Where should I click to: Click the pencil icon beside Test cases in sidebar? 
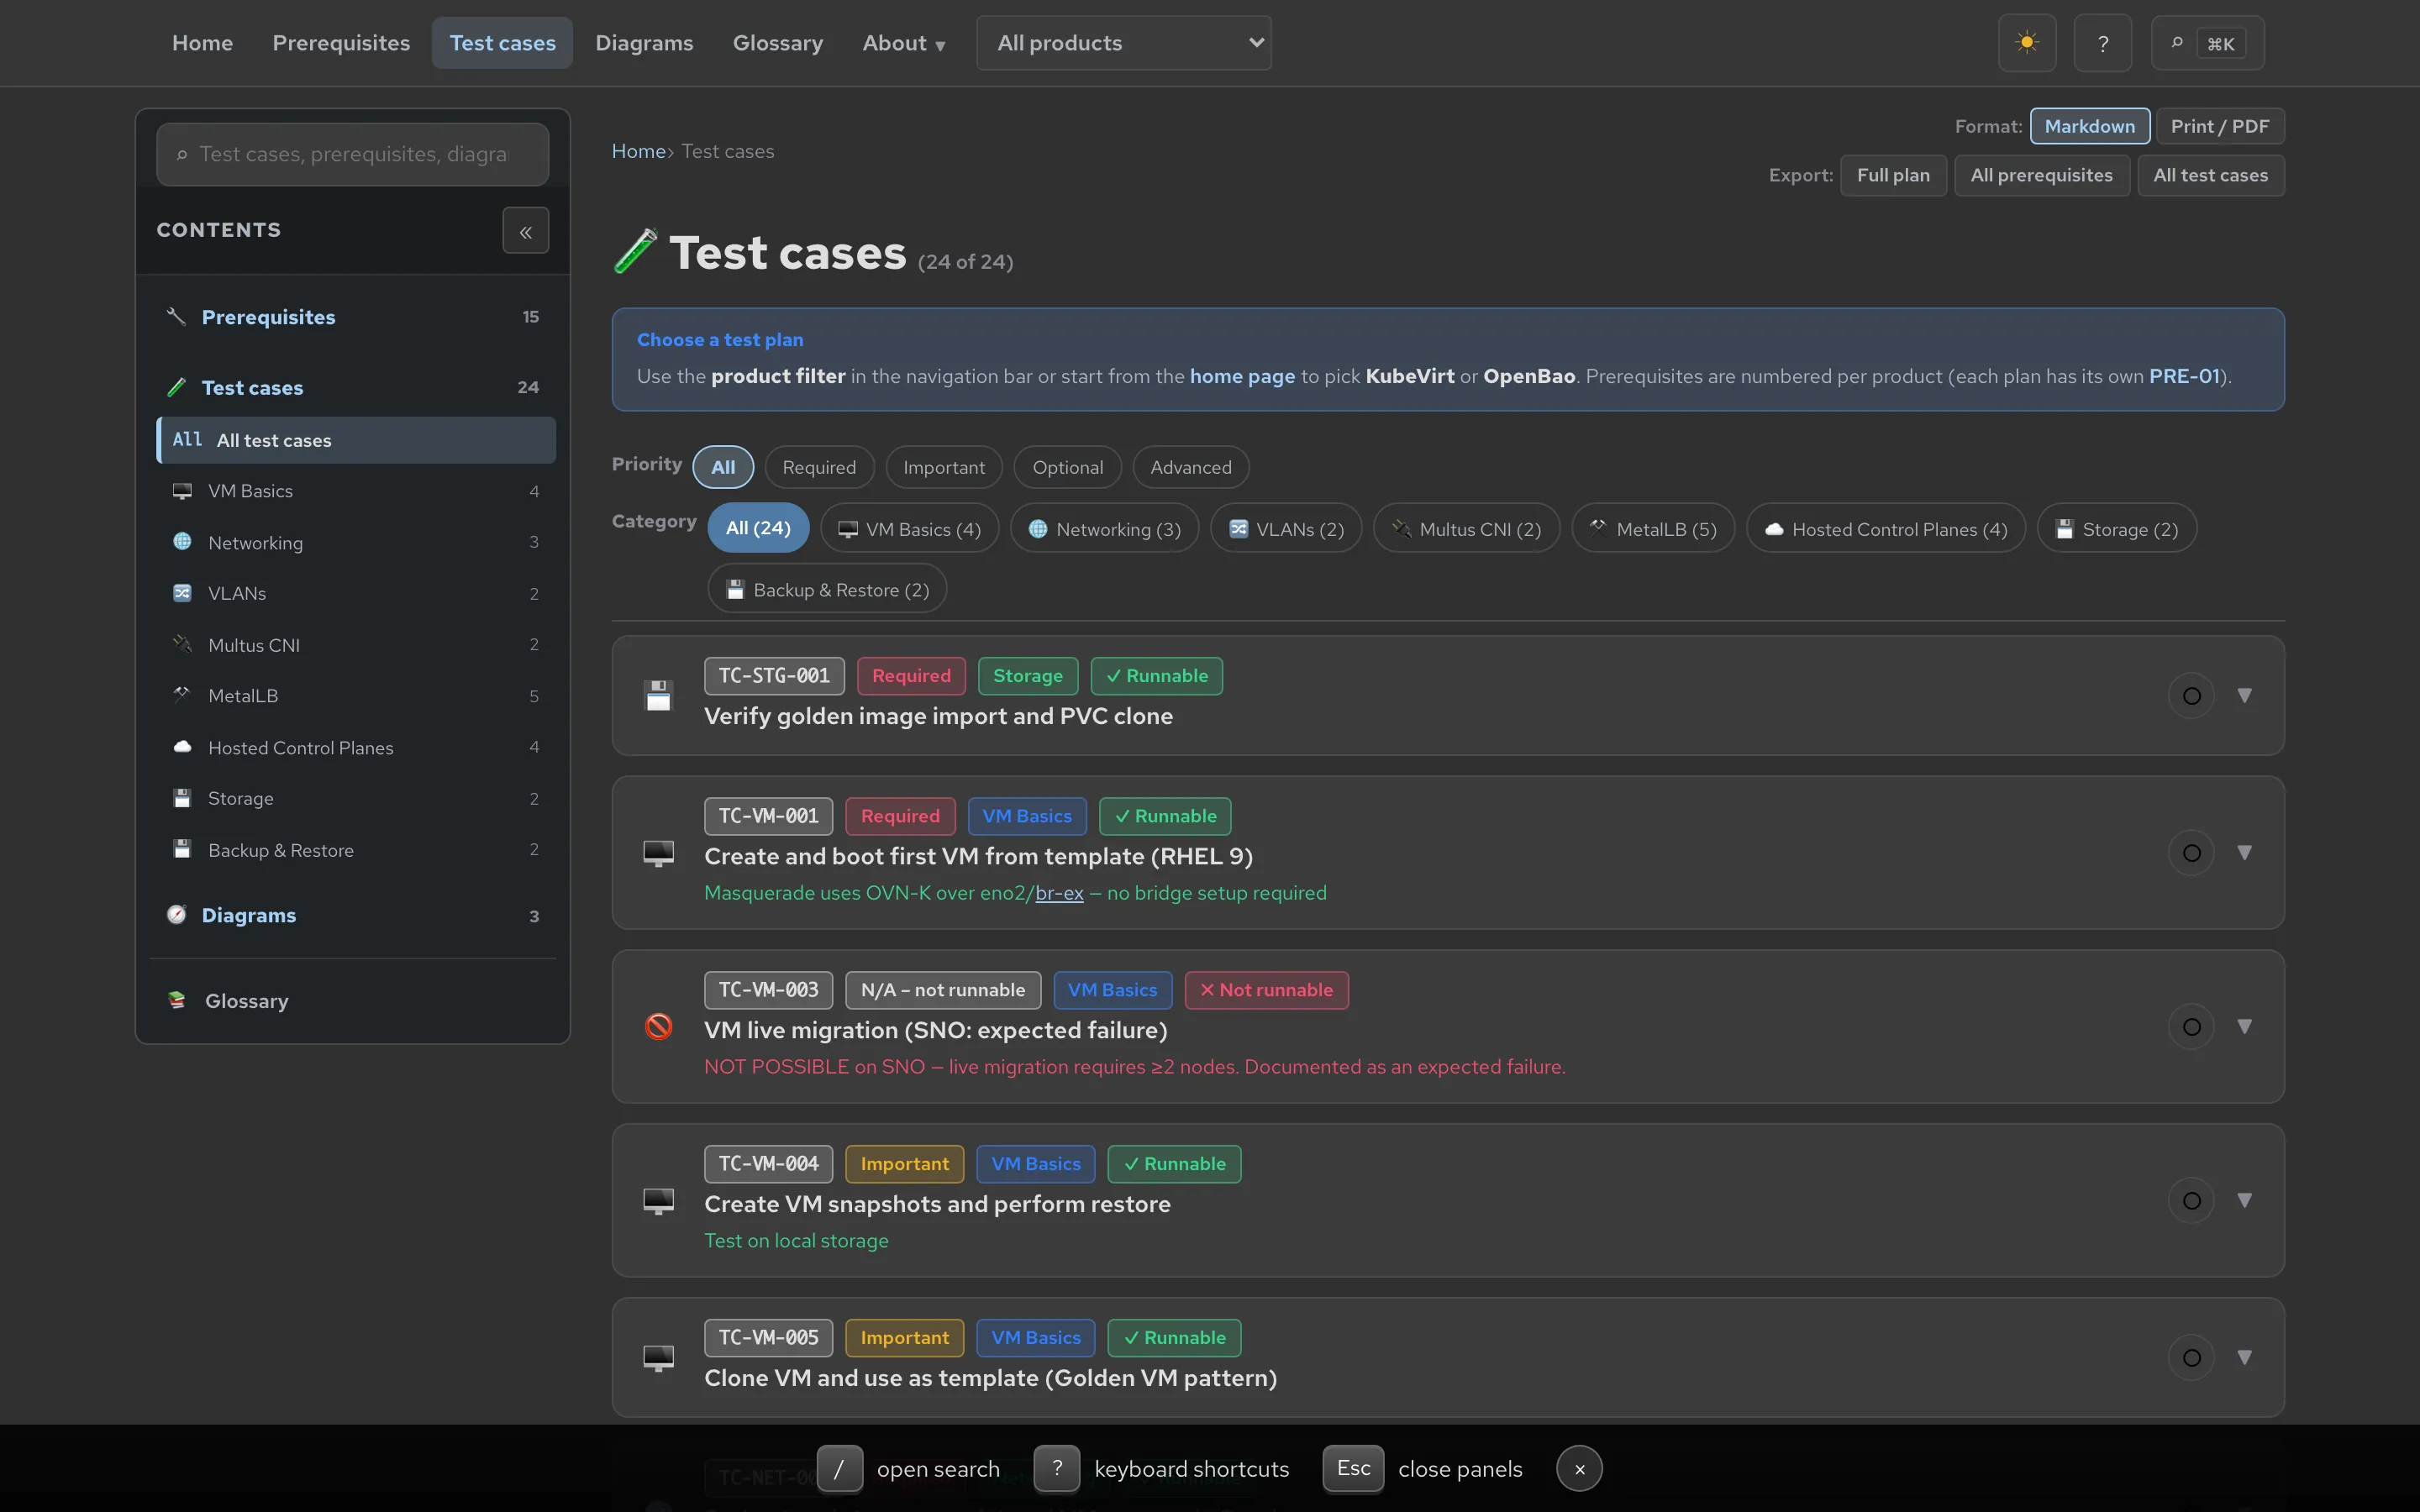click(x=176, y=387)
